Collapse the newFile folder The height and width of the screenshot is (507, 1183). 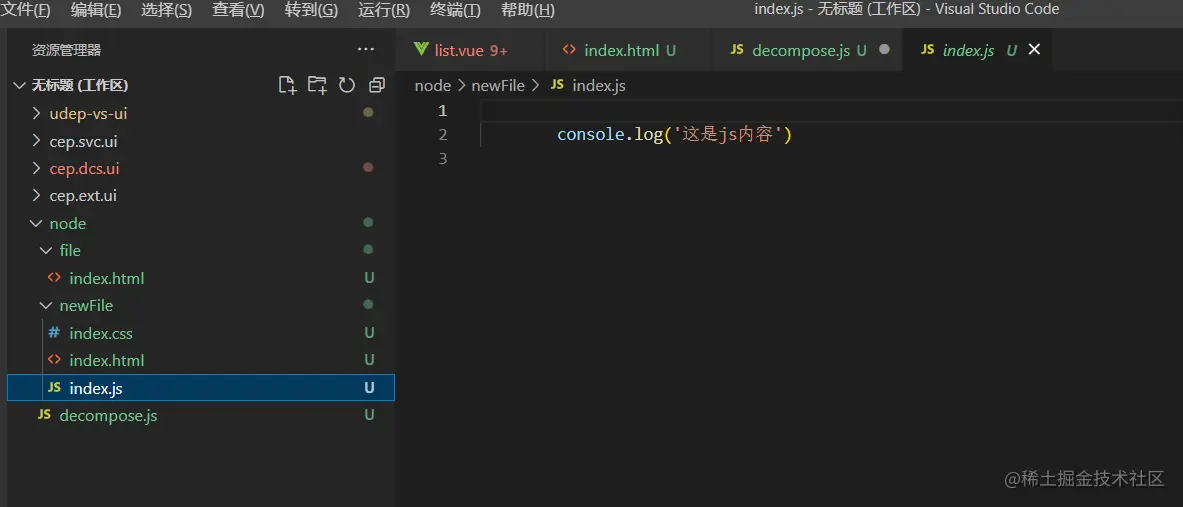201,306
